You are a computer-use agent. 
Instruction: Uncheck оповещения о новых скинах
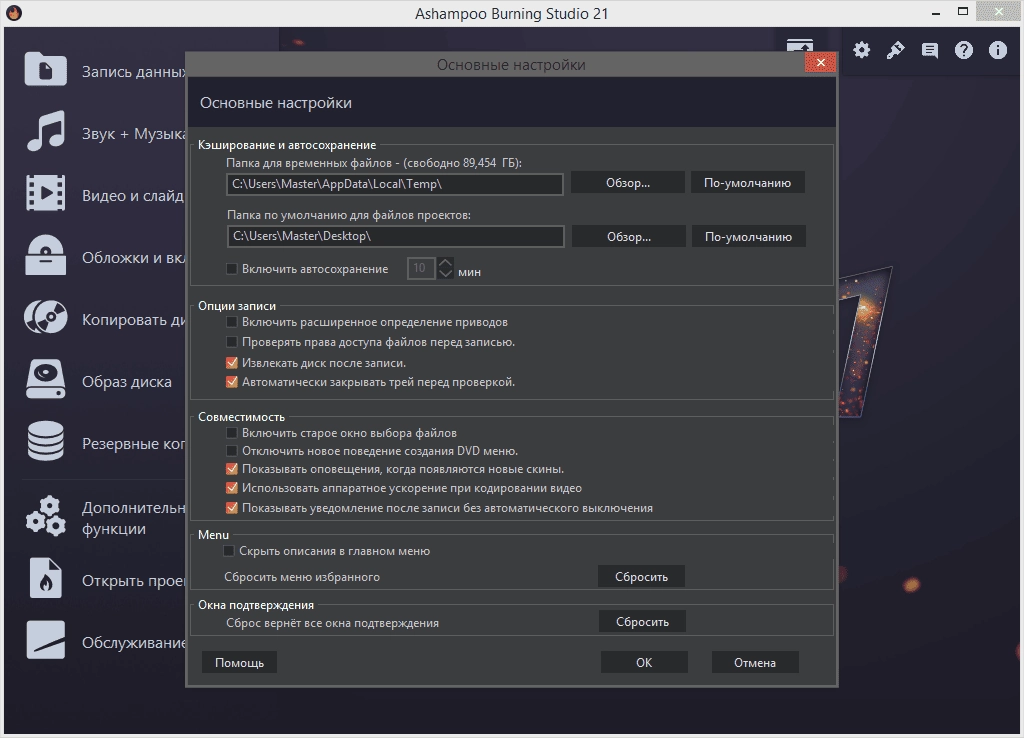click(x=231, y=469)
